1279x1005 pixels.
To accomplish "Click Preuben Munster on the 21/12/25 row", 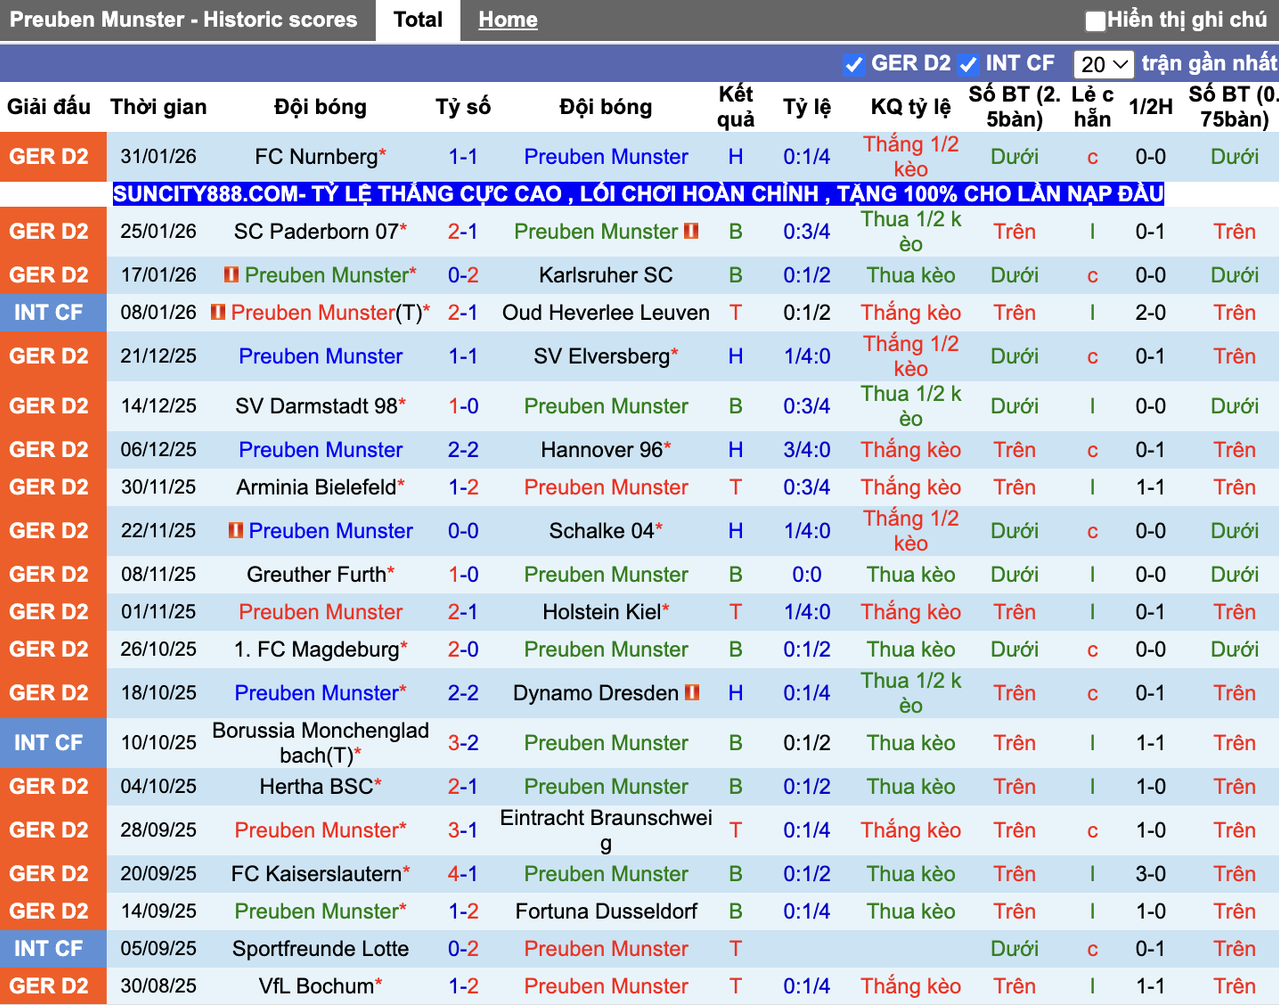I will coord(320,357).
